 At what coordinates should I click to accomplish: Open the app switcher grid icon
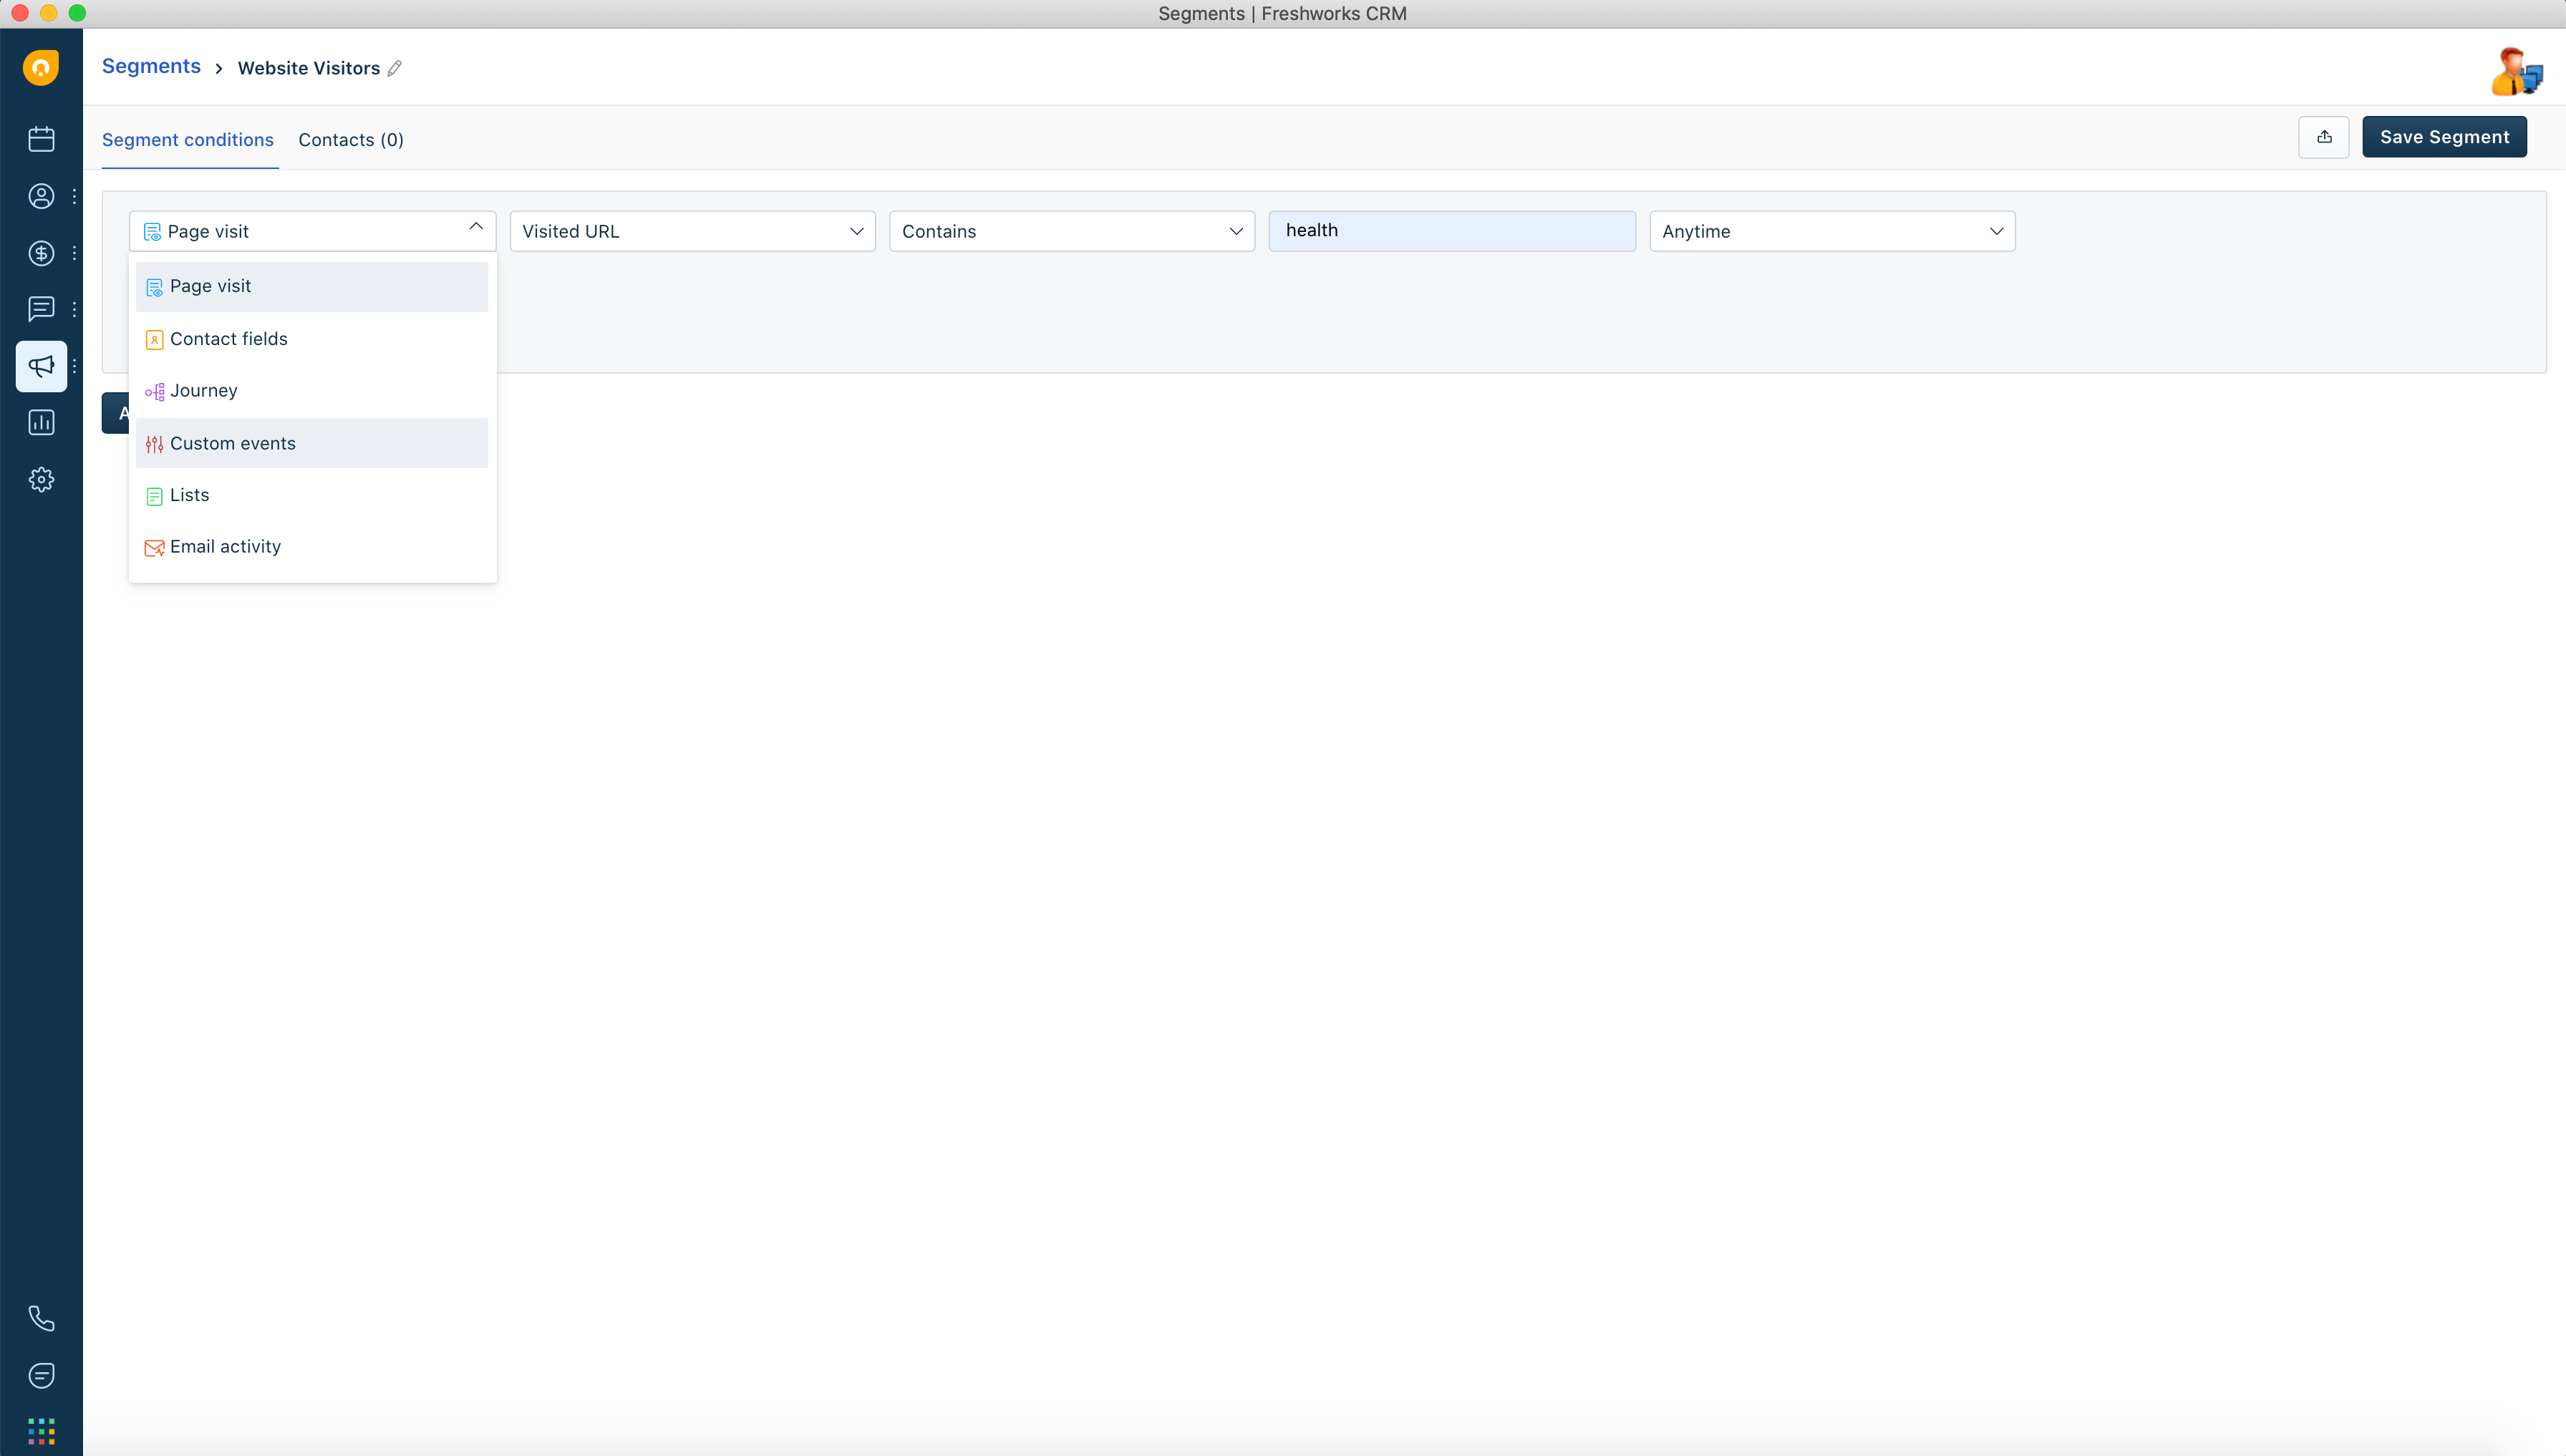(41, 1431)
